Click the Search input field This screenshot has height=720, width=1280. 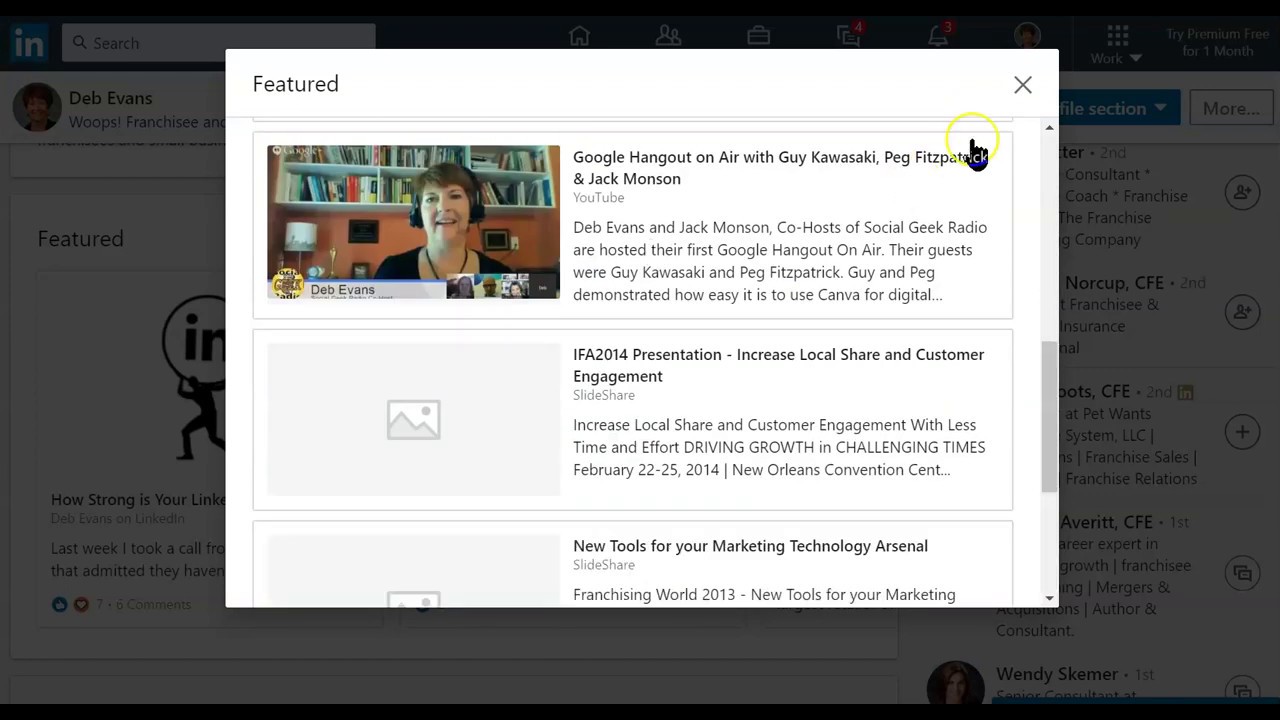point(220,43)
